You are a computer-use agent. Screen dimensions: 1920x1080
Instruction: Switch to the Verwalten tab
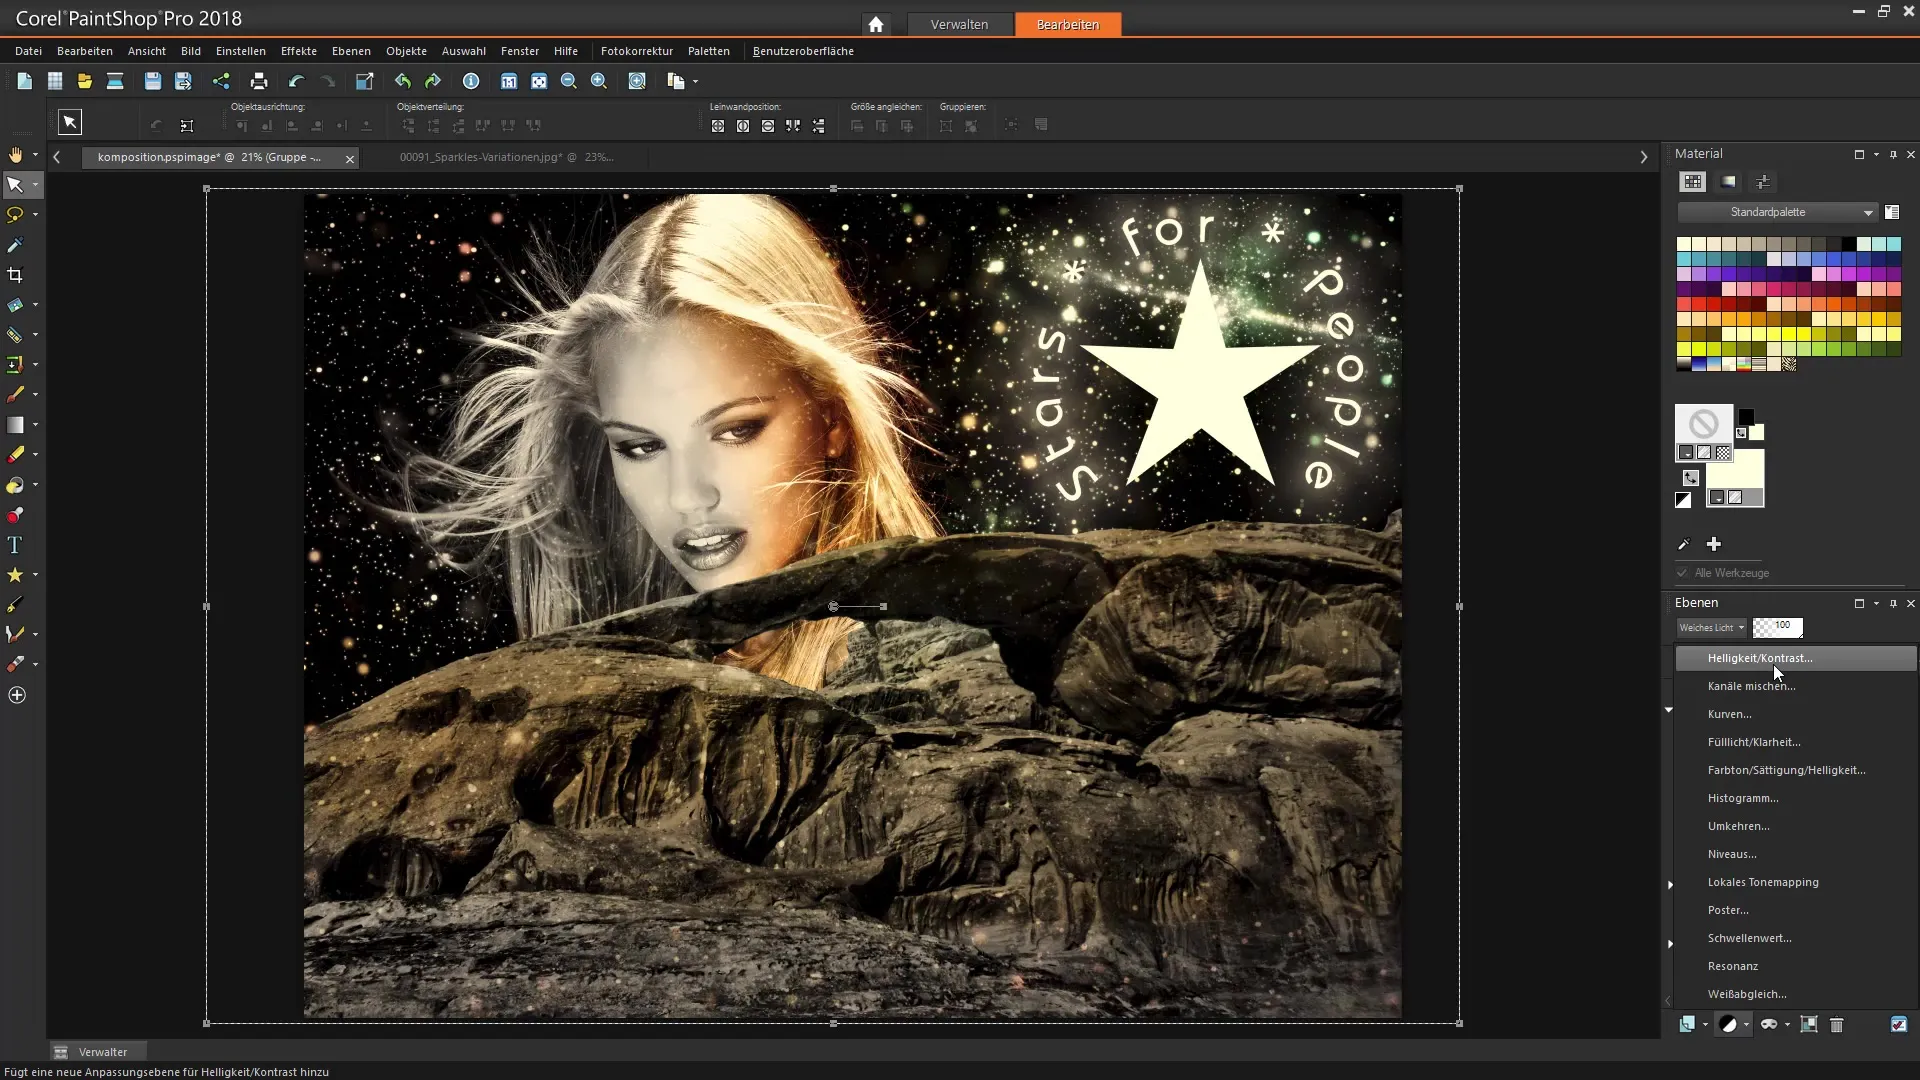click(x=959, y=24)
